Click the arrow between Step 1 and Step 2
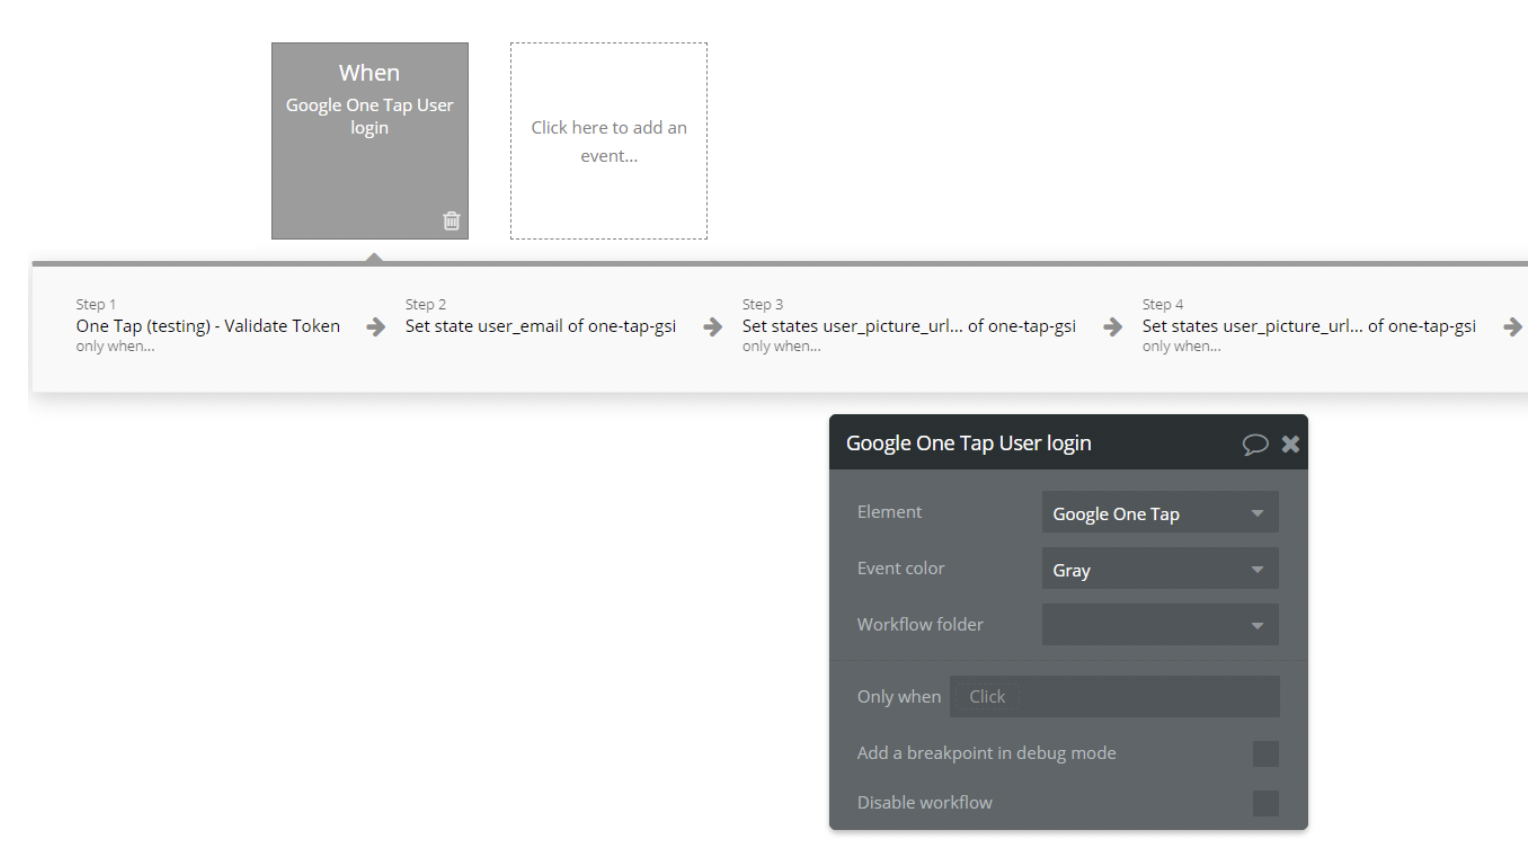The height and width of the screenshot is (850, 1540). coord(376,327)
